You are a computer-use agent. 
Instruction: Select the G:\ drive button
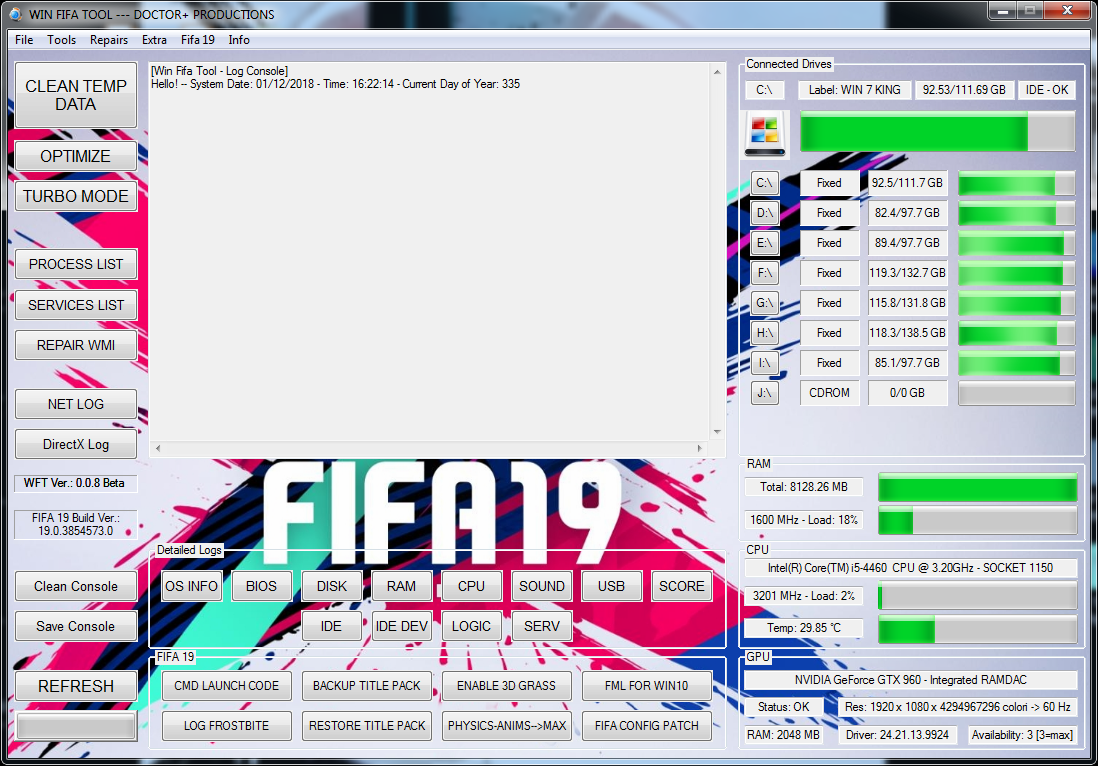[764, 303]
